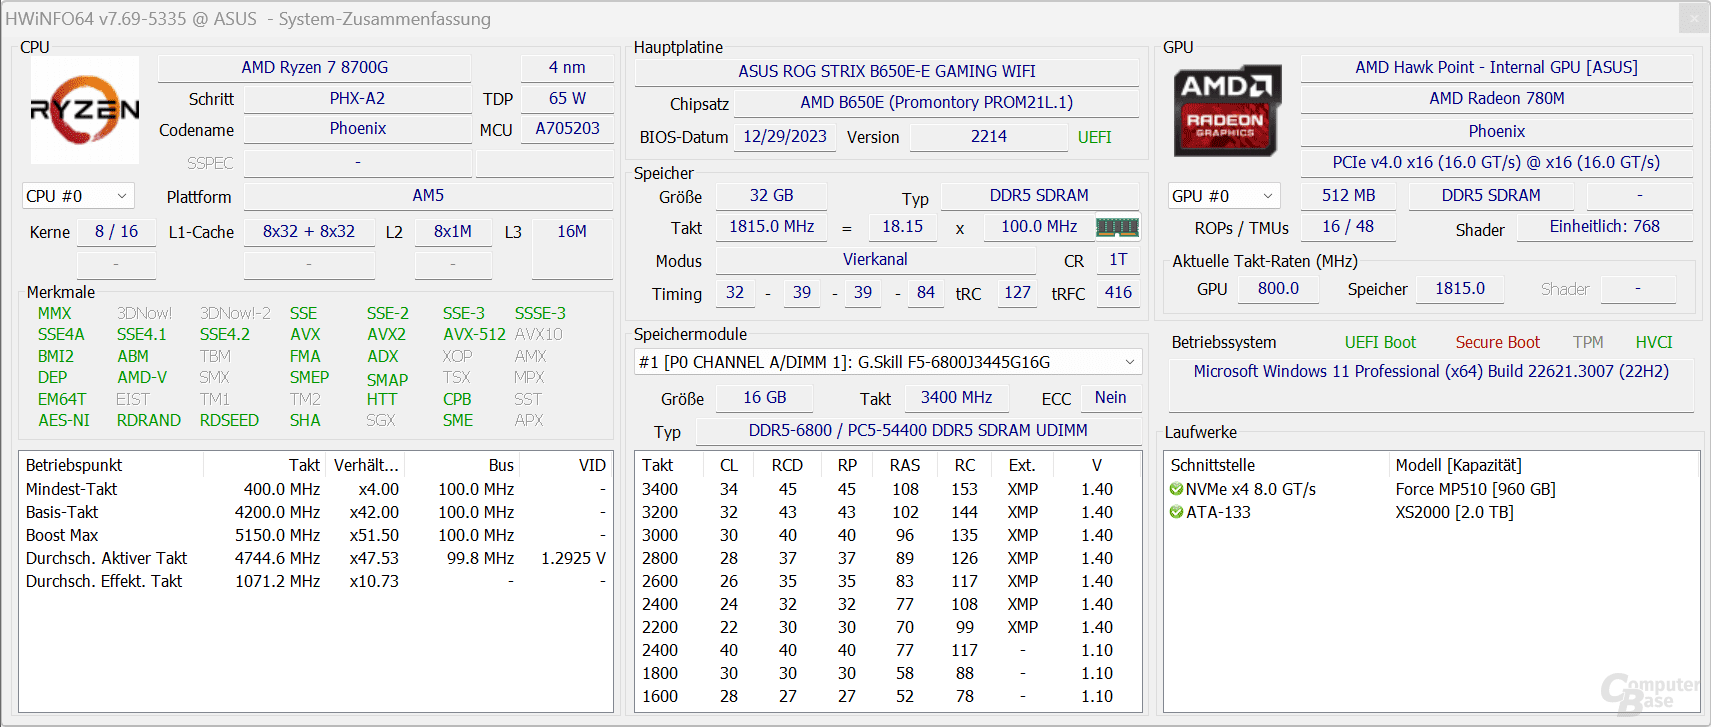
Task: Click the Modell [Kapazität] column header
Action: point(1458,465)
